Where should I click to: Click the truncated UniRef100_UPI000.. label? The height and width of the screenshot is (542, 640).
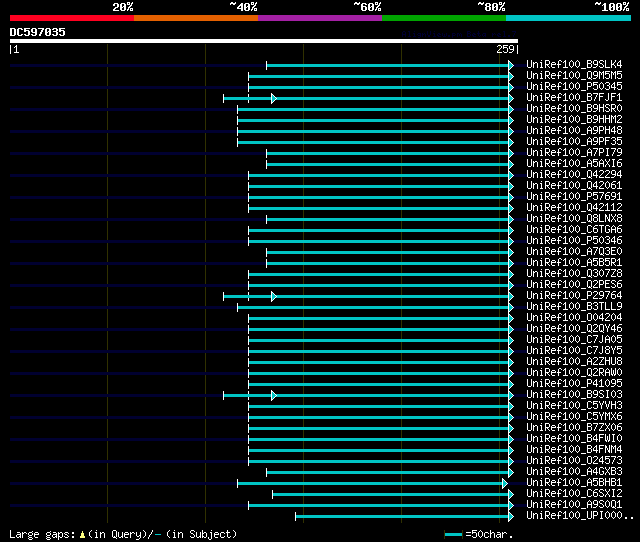[x=580, y=516]
